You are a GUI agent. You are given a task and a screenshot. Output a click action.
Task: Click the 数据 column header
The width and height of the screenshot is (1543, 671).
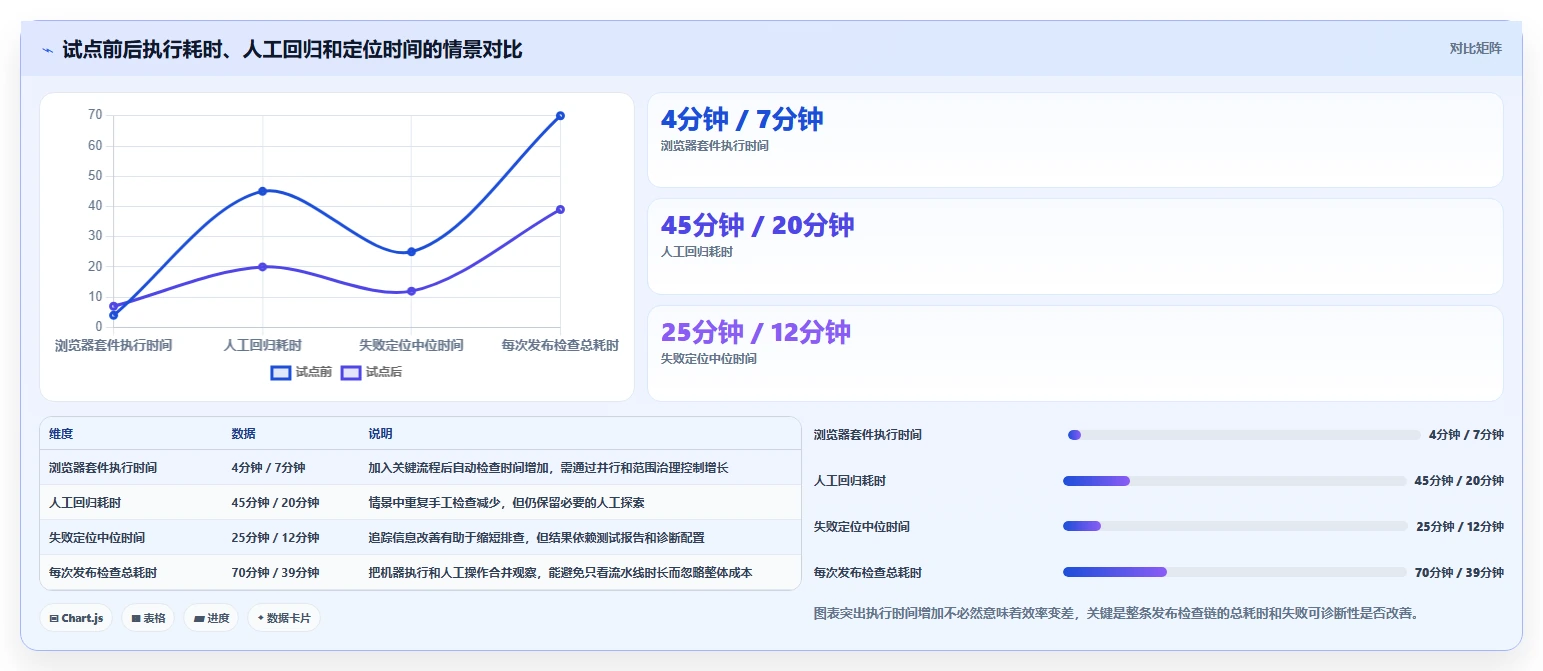point(243,434)
